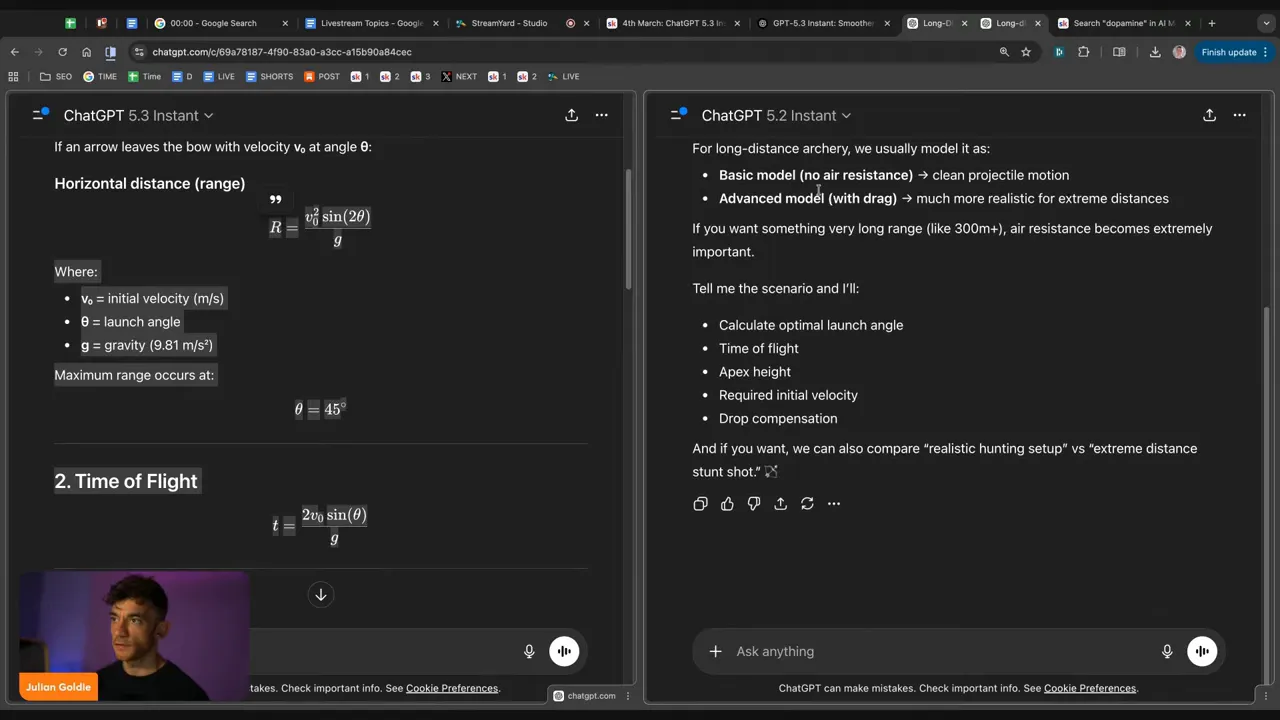Give thumbs down to the response
1280x720 pixels.
tap(754, 504)
